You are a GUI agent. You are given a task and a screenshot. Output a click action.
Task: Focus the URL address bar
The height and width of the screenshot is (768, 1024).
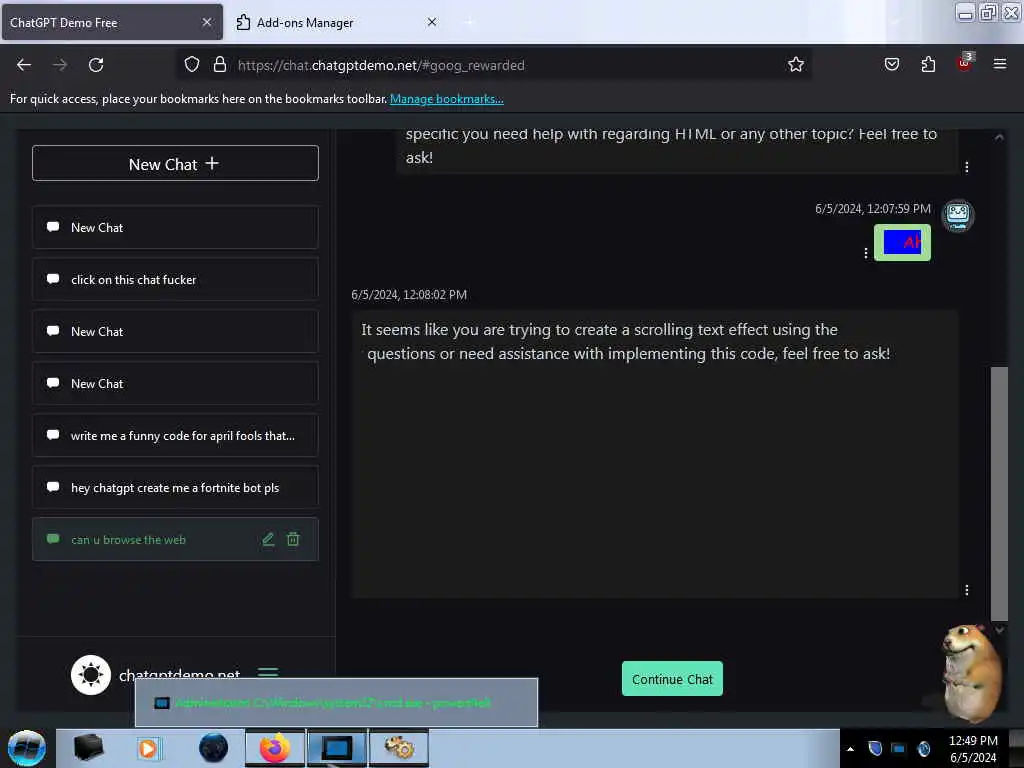[x=496, y=65]
